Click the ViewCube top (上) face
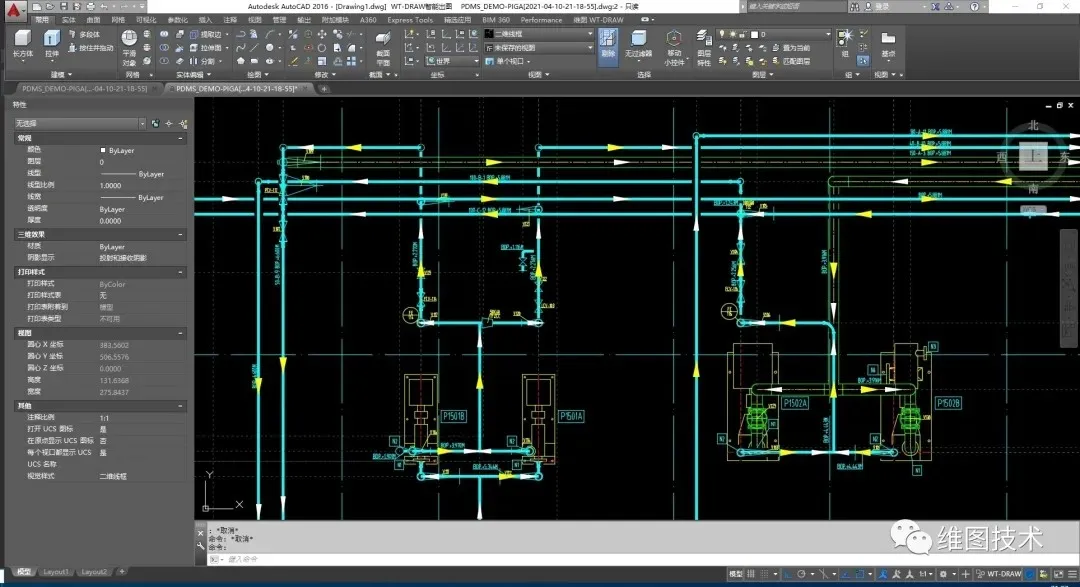Viewport: 1080px width, 587px height. [x=1033, y=156]
